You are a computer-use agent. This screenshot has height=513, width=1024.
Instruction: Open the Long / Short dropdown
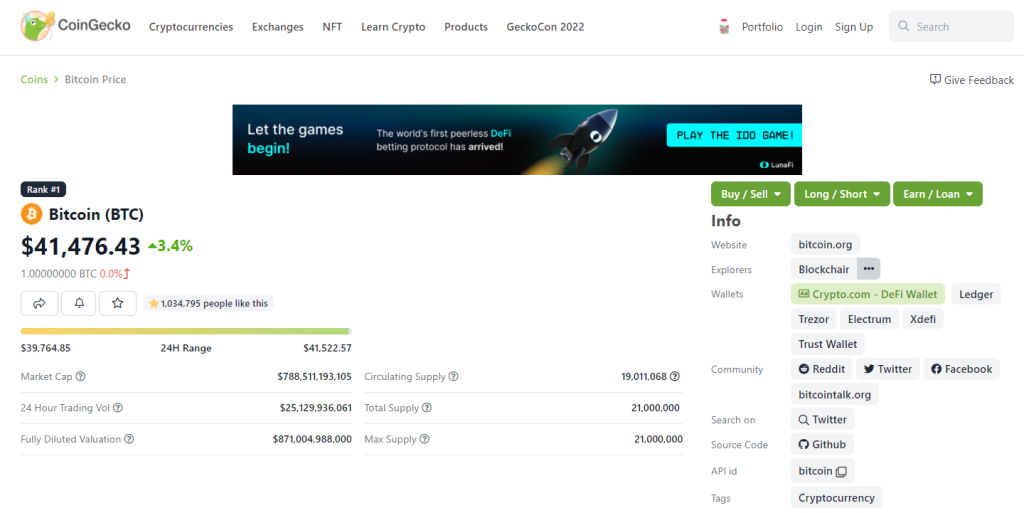[842, 194]
